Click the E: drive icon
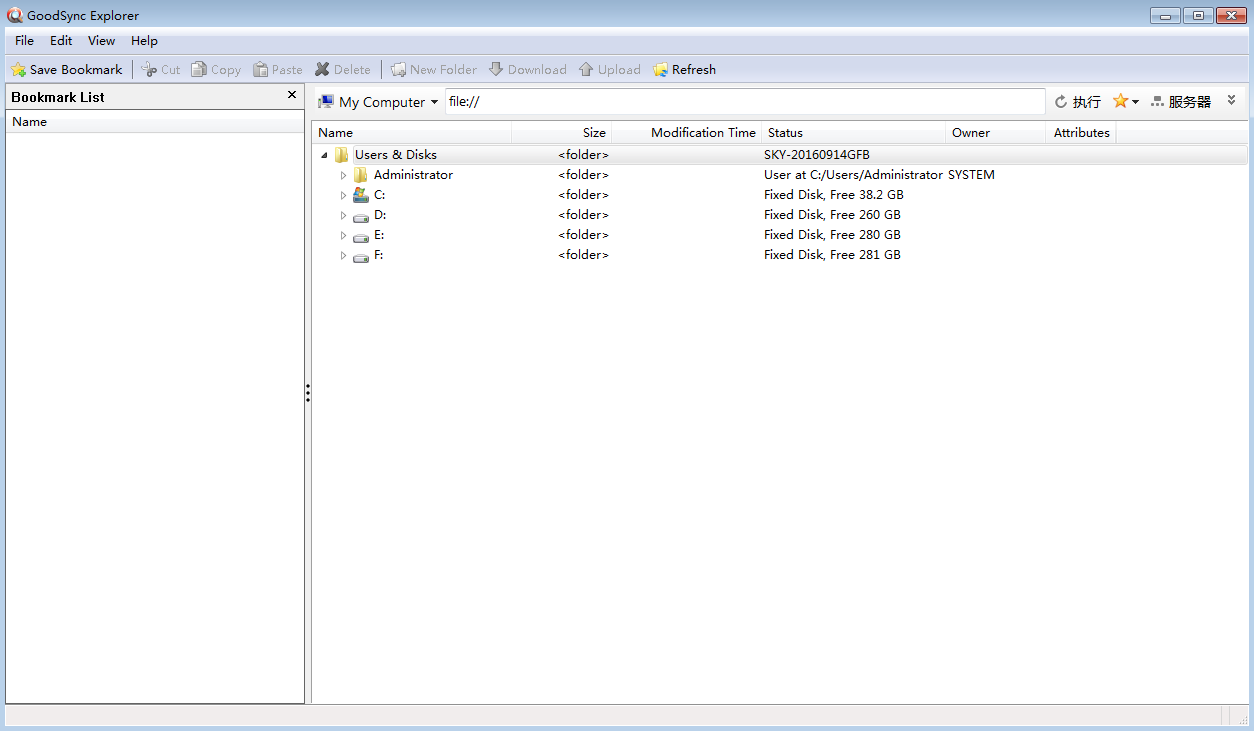The width and height of the screenshot is (1254, 731). click(x=361, y=236)
